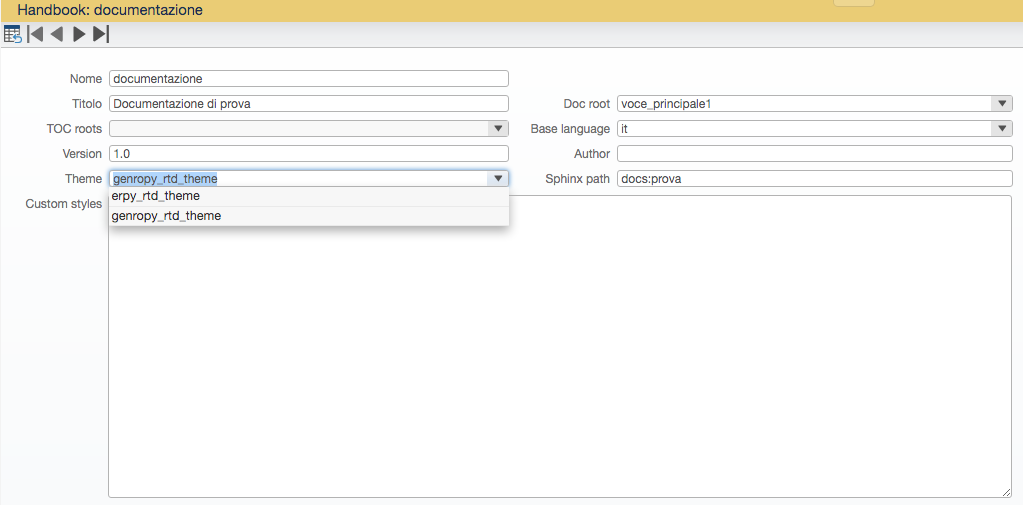
Task: Click the TOC roots label
Action: pyautogui.click(x=74, y=129)
